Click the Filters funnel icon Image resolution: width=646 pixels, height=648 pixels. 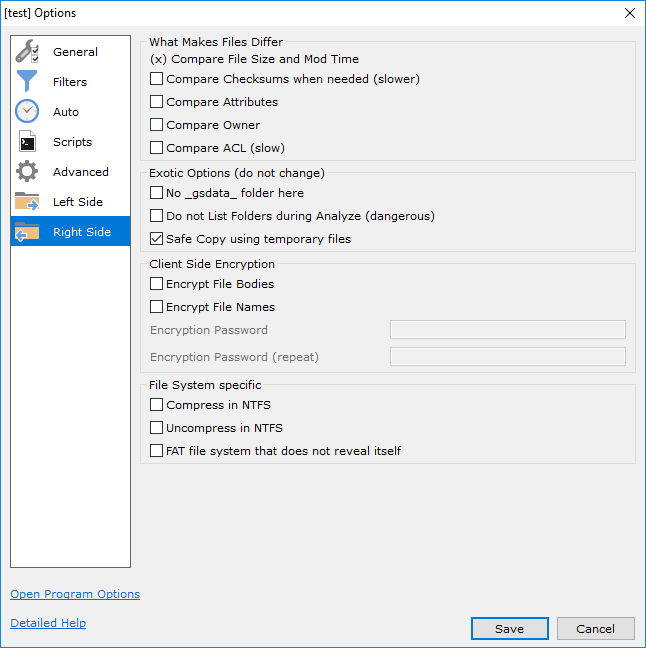[x=27, y=82]
